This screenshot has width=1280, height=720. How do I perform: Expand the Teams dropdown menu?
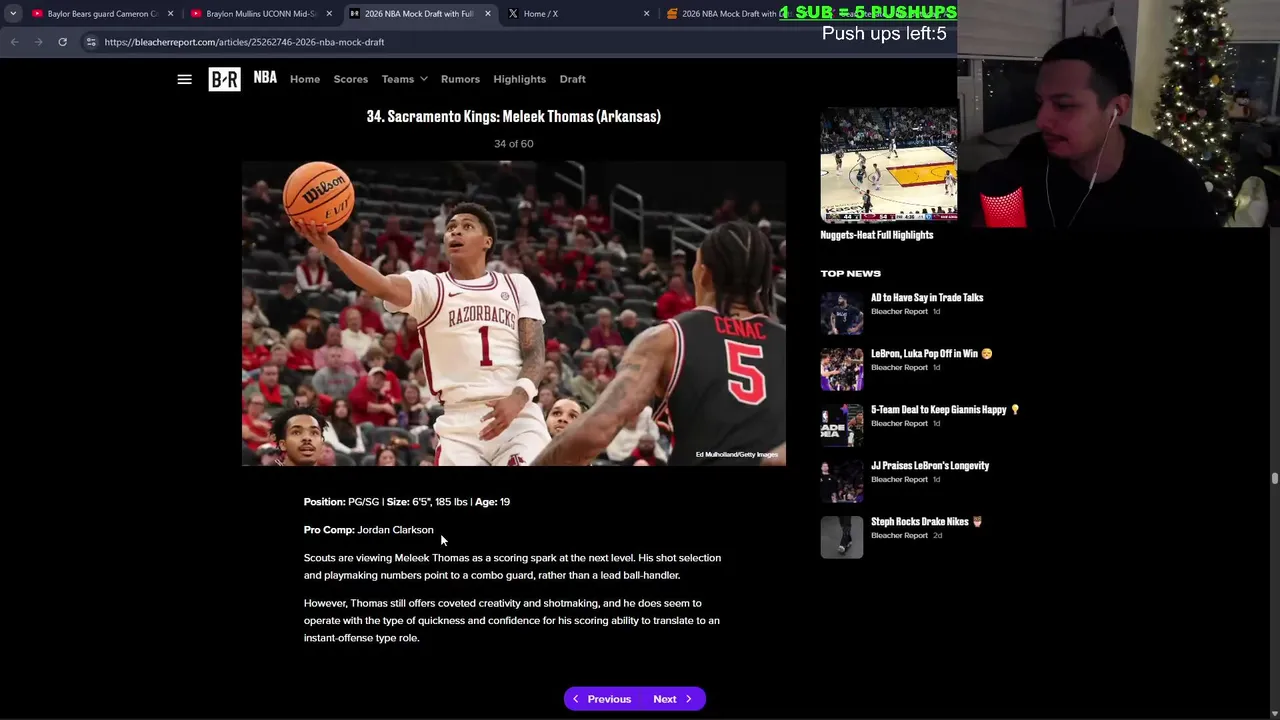click(404, 79)
